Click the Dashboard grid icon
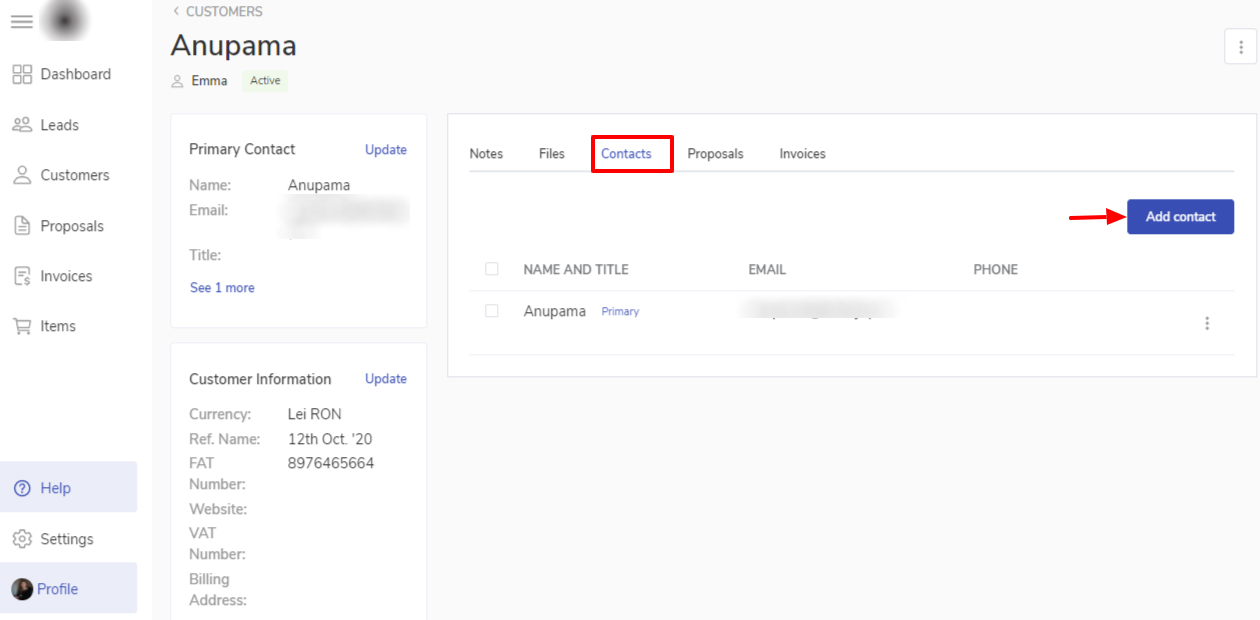This screenshot has height=620, width=1260. [22, 74]
